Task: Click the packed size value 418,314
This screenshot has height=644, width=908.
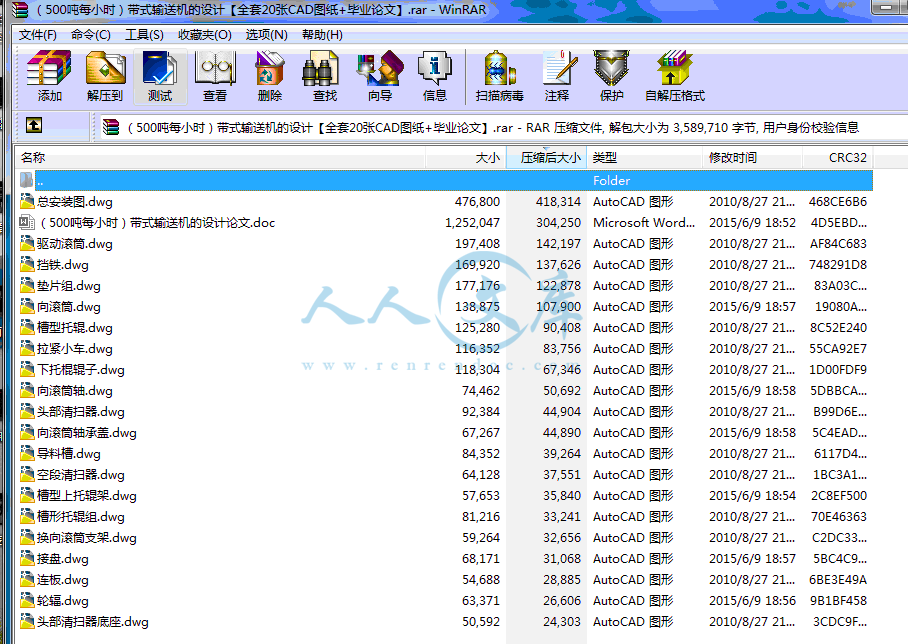Action: click(558, 202)
